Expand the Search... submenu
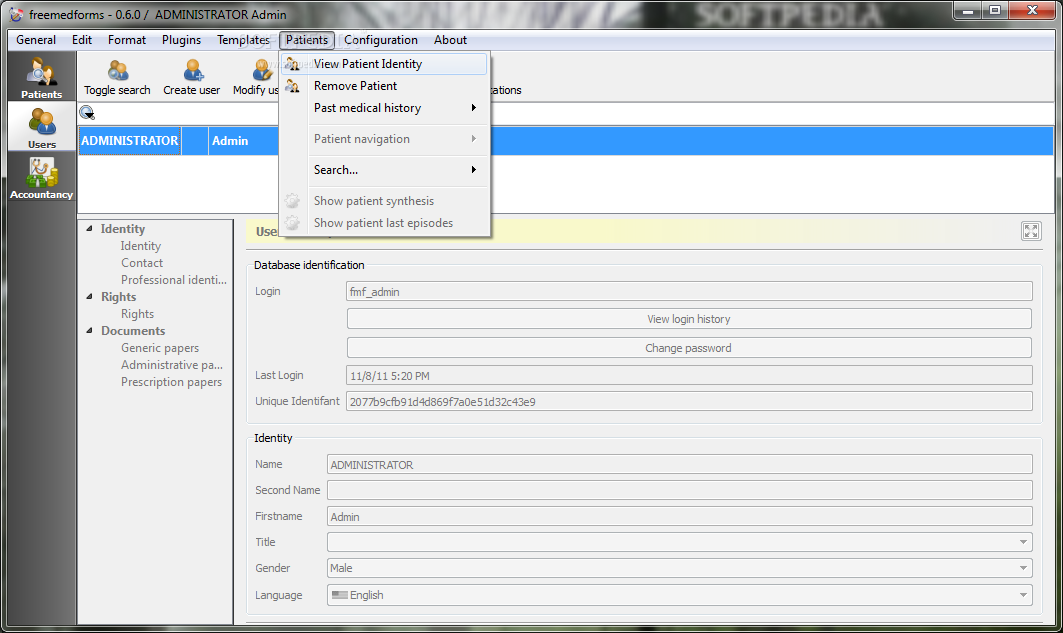Image resolution: width=1063 pixels, height=633 pixels. [384, 169]
